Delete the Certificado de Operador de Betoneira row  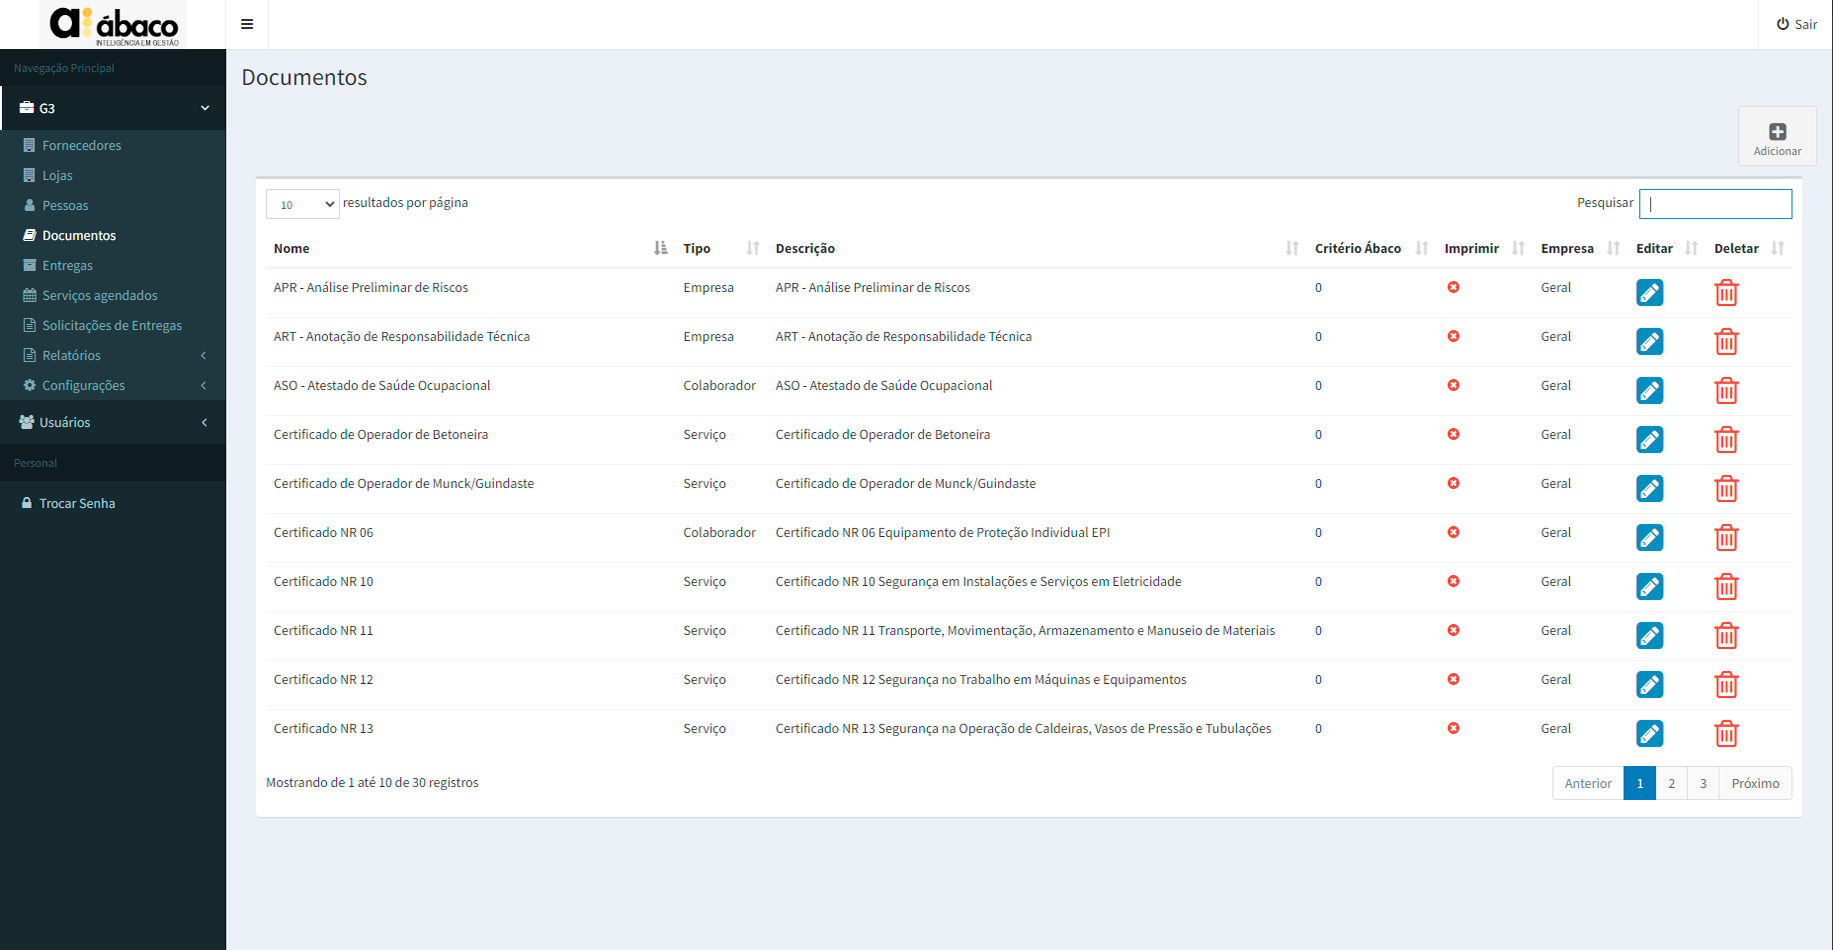tap(1726, 440)
